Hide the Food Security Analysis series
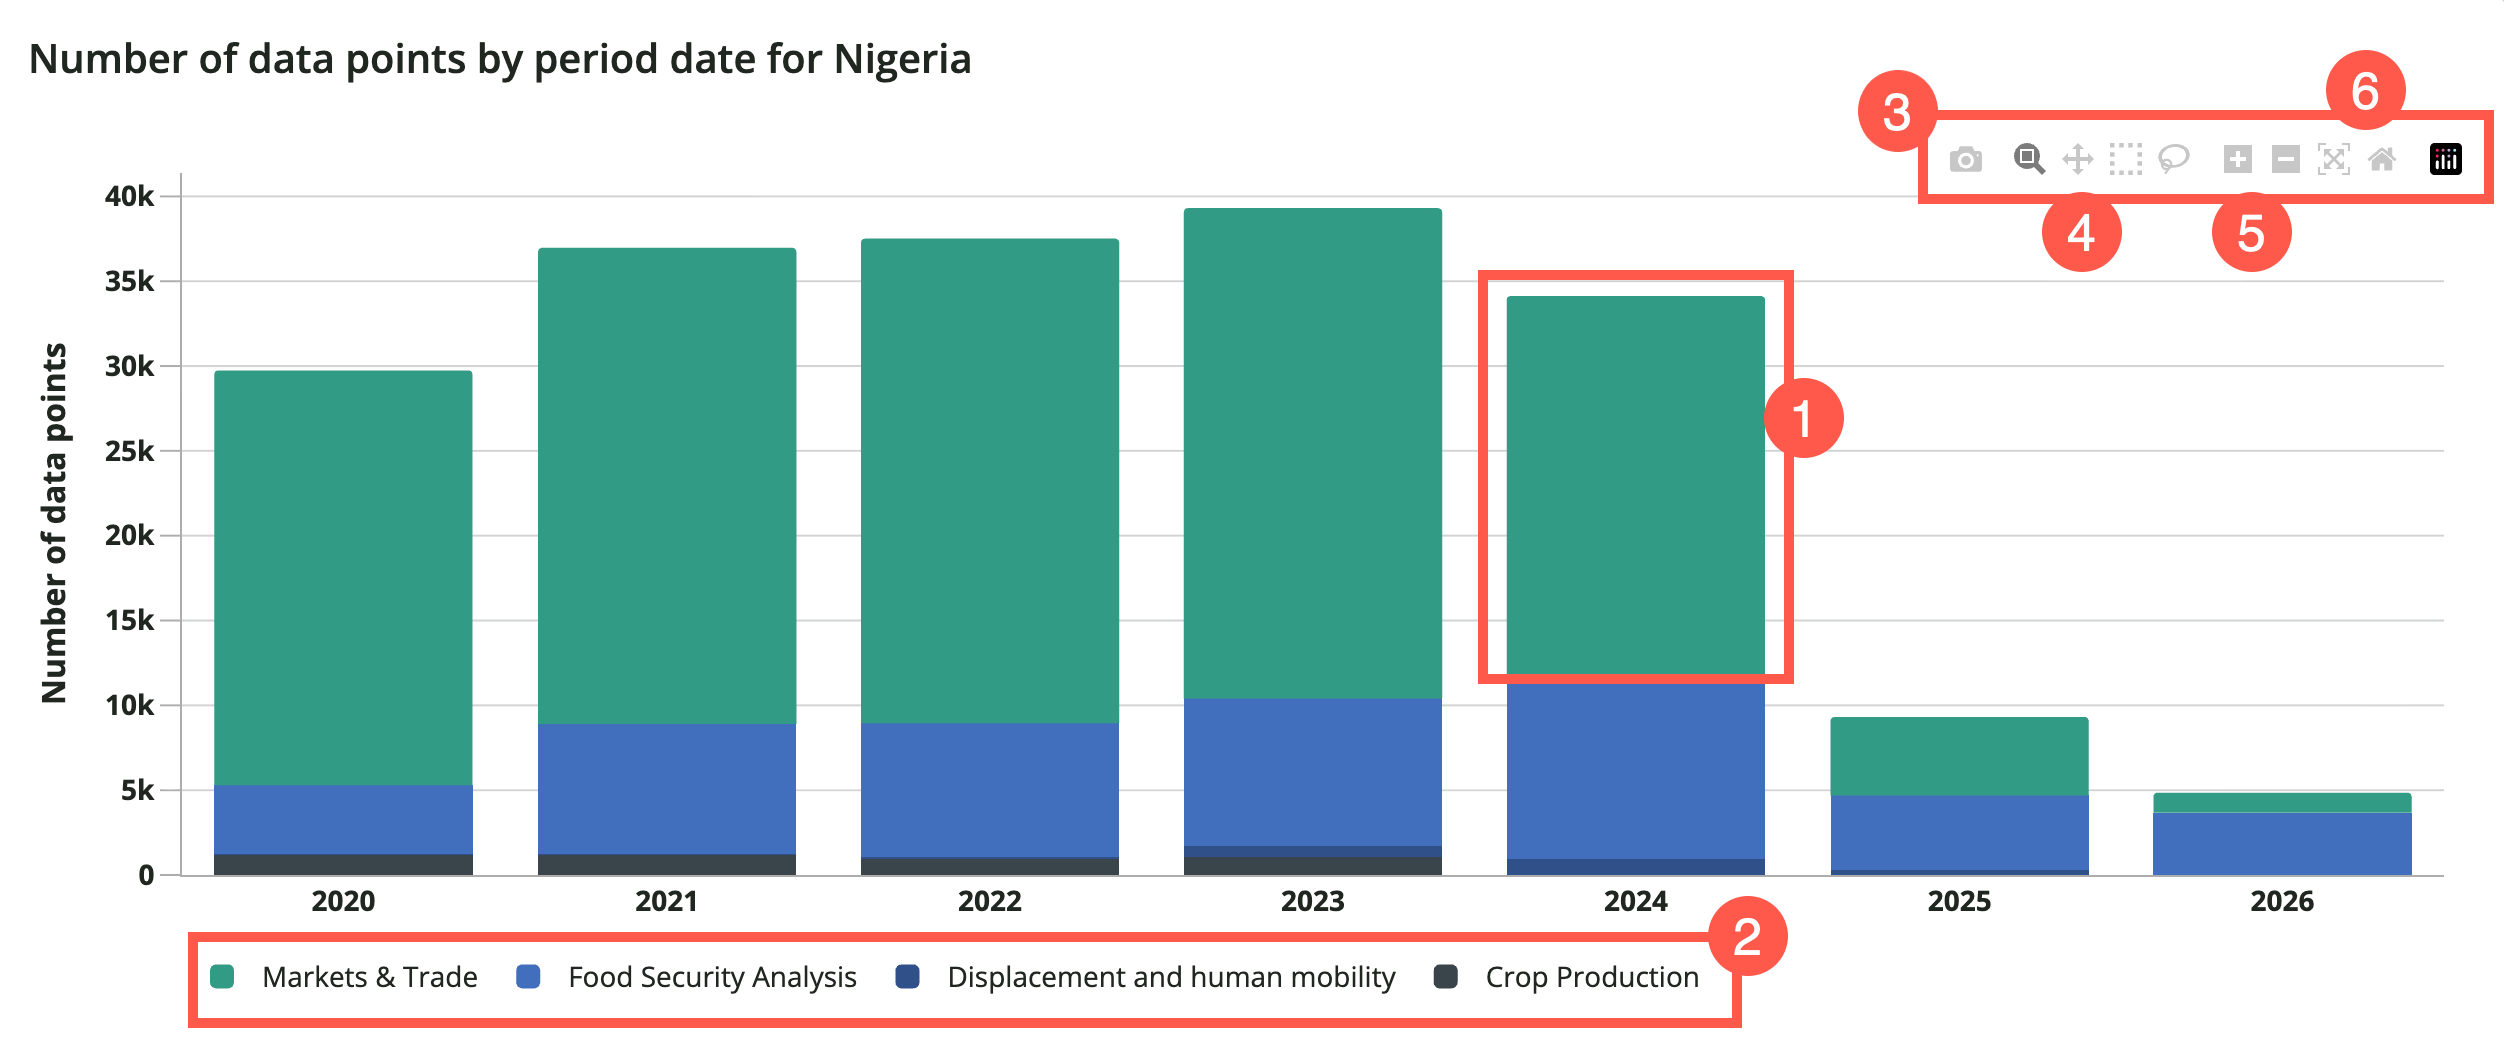Screen dimensions: 2504x1060 (711, 978)
